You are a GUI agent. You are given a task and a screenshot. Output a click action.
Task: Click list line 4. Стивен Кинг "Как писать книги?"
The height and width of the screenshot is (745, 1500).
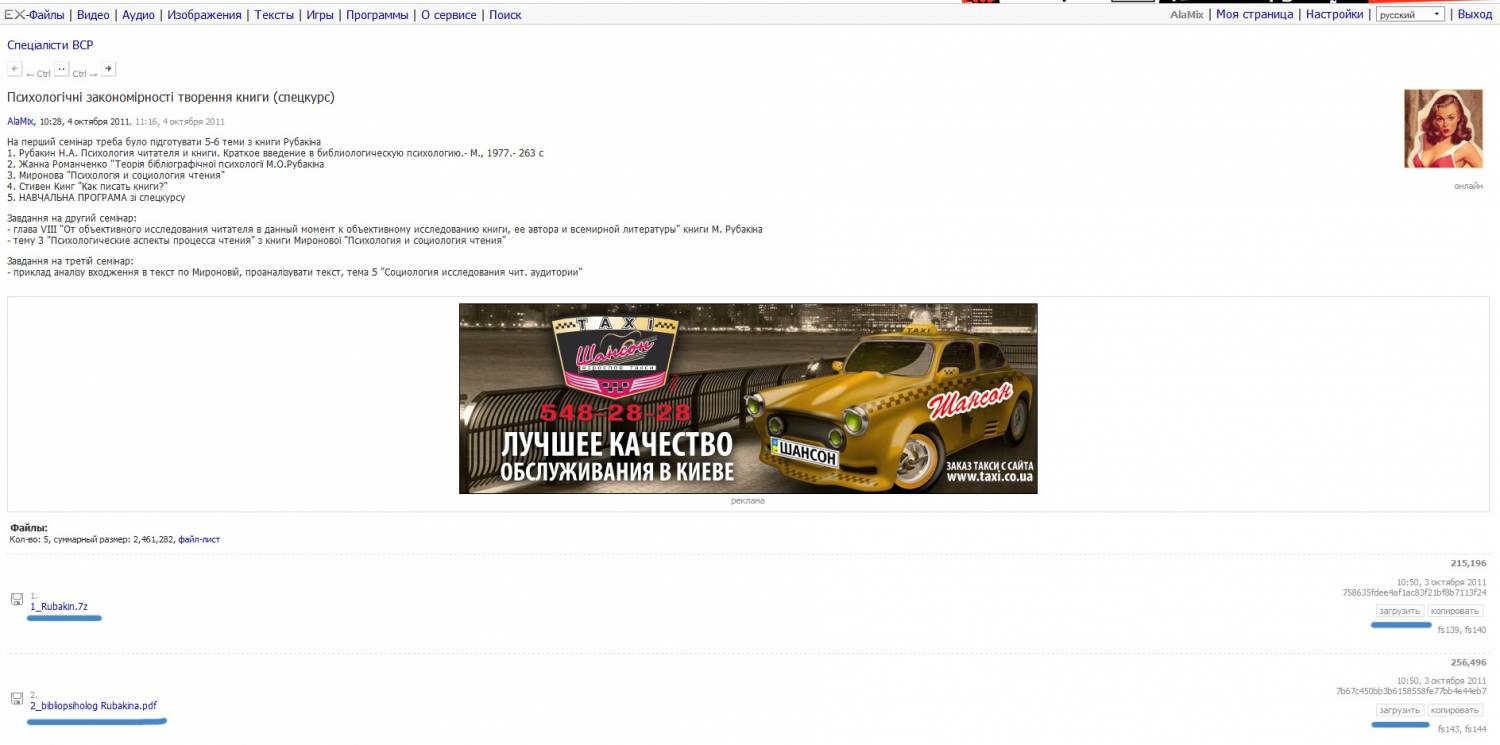click(87, 186)
